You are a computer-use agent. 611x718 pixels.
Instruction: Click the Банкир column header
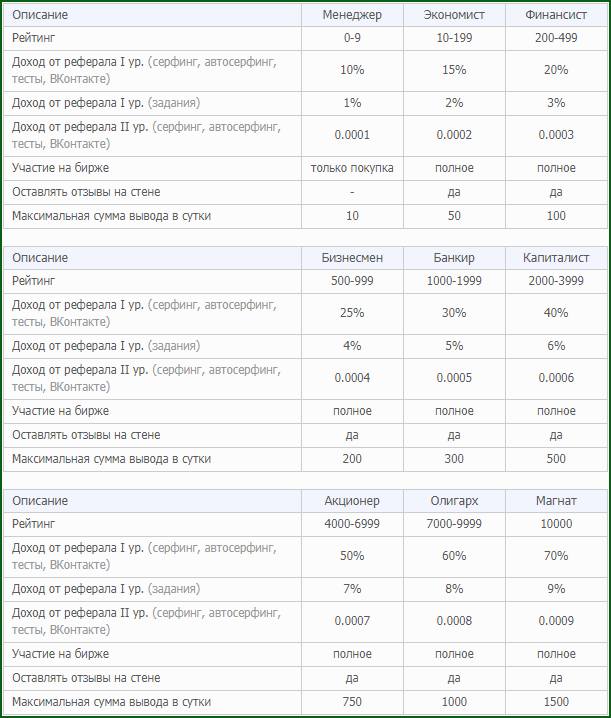coord(454,258)
